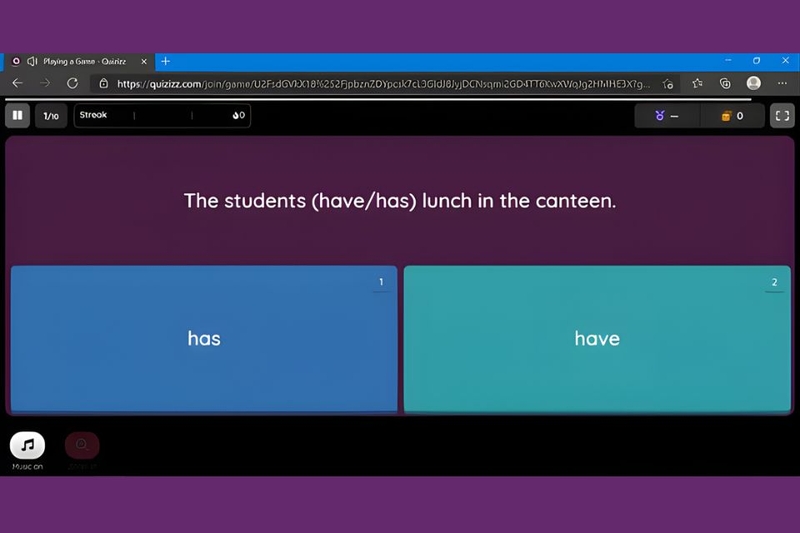Click the coin score counter
The width and height of the screenshot is (800, 533).
pyautogui.click(x=732, y=116)
